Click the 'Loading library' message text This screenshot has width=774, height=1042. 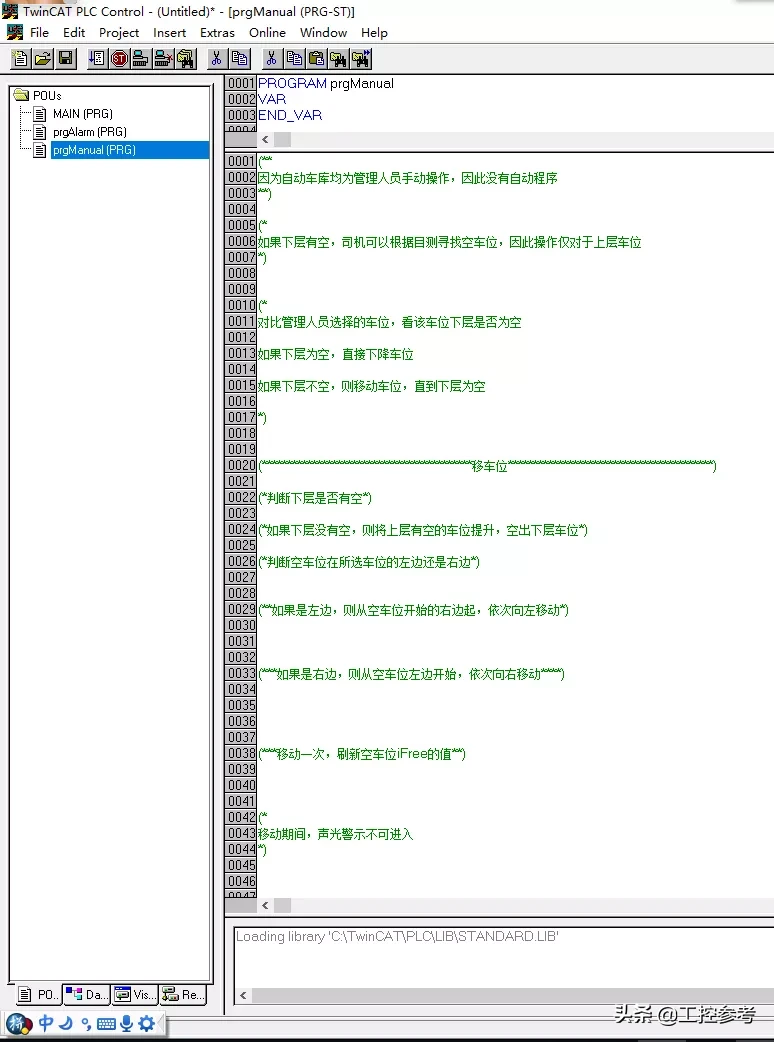[397, 936]
